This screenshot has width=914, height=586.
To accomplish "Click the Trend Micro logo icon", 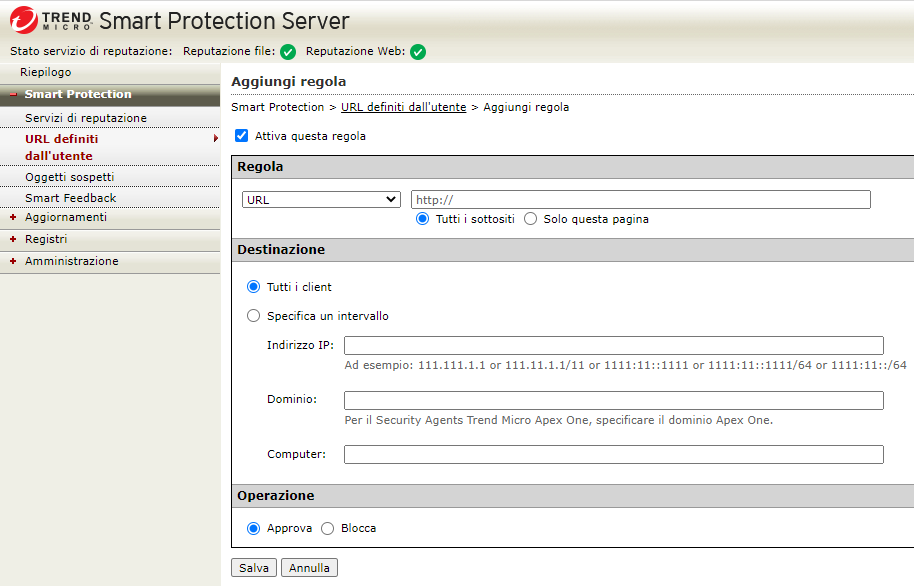I will tap(24, 20).
